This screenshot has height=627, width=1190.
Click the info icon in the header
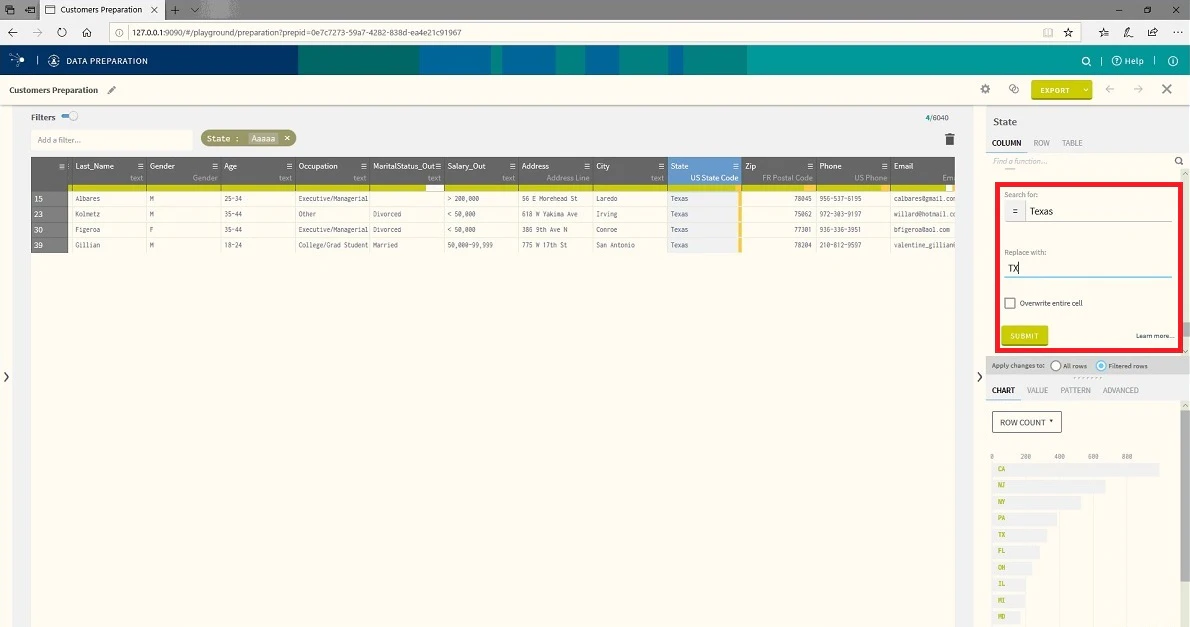1173,61
